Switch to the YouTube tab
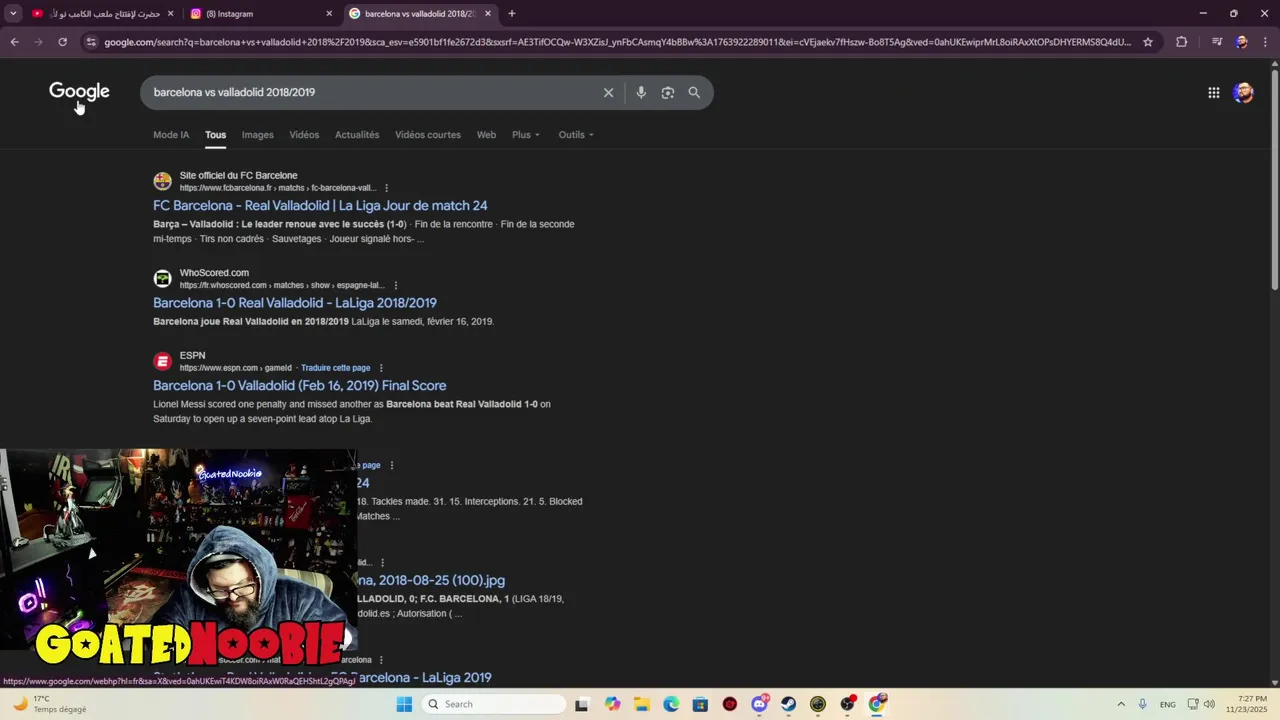 coord(102,14)
